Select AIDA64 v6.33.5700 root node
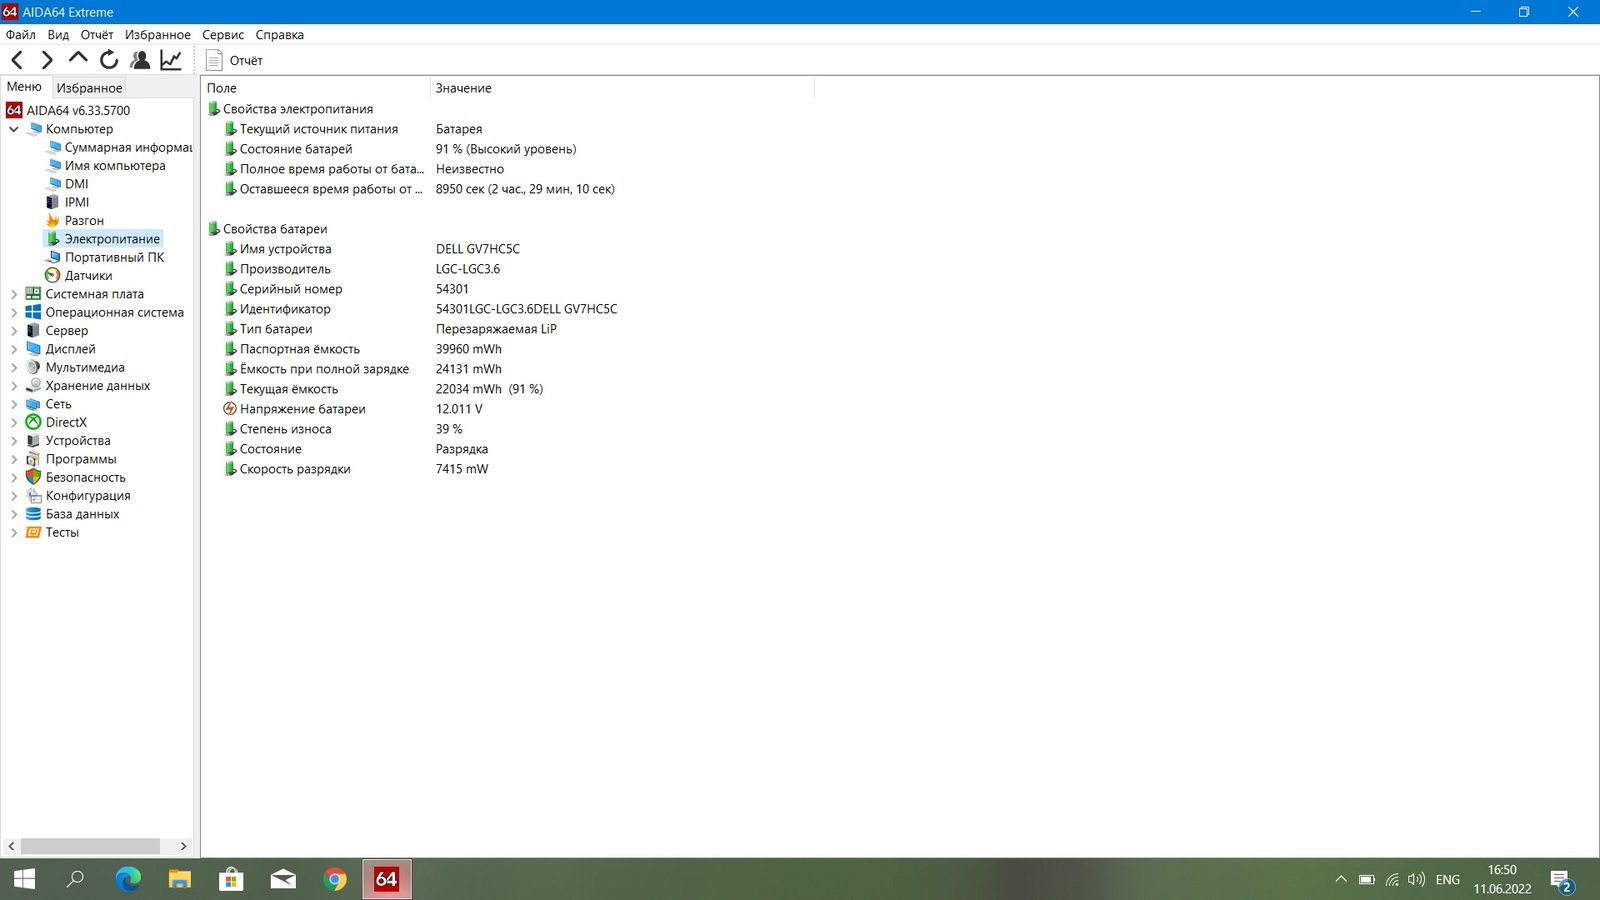Screen dimensions: 1600x900 click(78, 110)
